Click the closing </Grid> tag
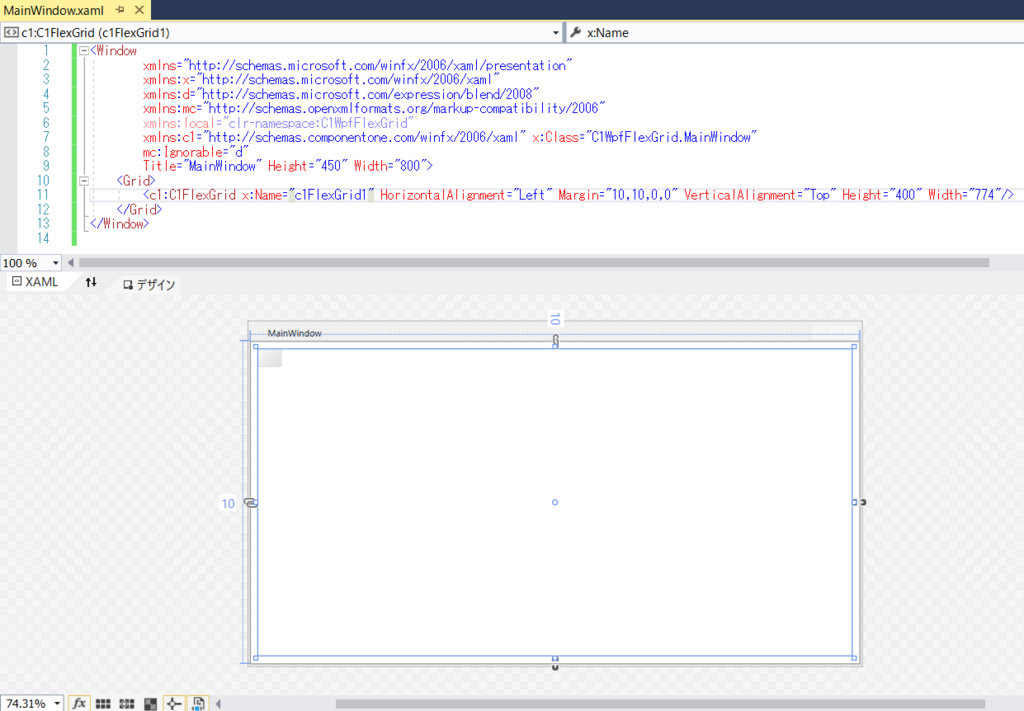 click(139, 210)
